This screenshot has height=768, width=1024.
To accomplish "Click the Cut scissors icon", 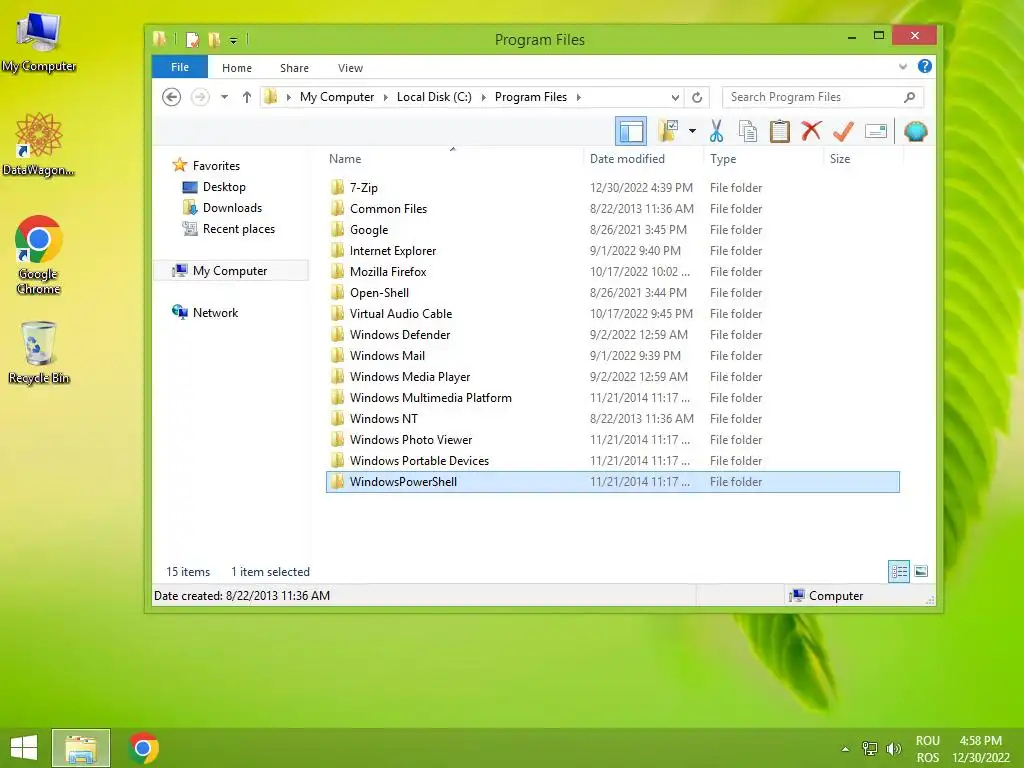I will [716, 131].
